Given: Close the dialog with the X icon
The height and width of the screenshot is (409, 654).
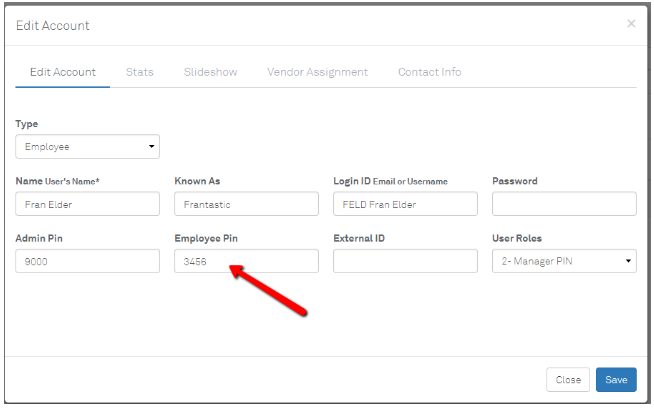Looking at the screenshot, I should click(x=631, y=24).
